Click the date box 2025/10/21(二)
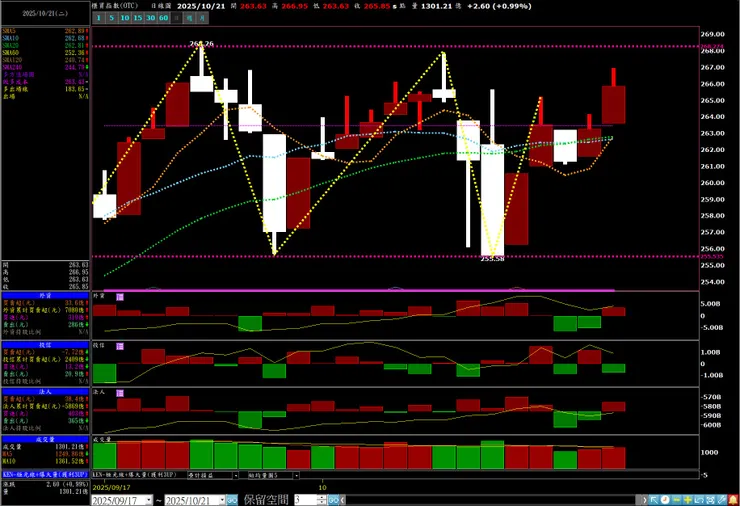 [45, 13]
